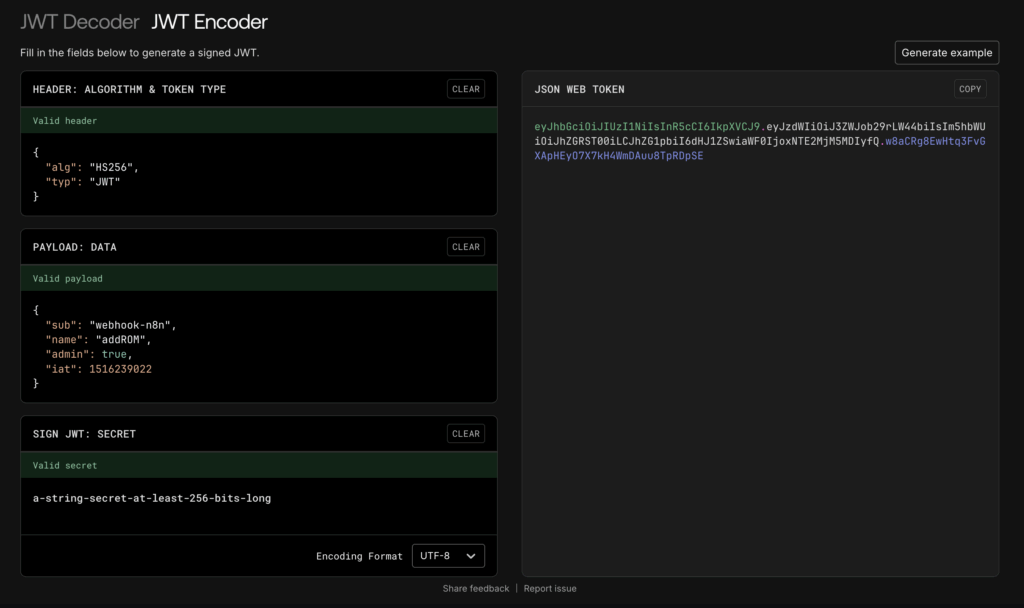
Task: Click the iat value 1516239022
Action: (x=120, y=369)
